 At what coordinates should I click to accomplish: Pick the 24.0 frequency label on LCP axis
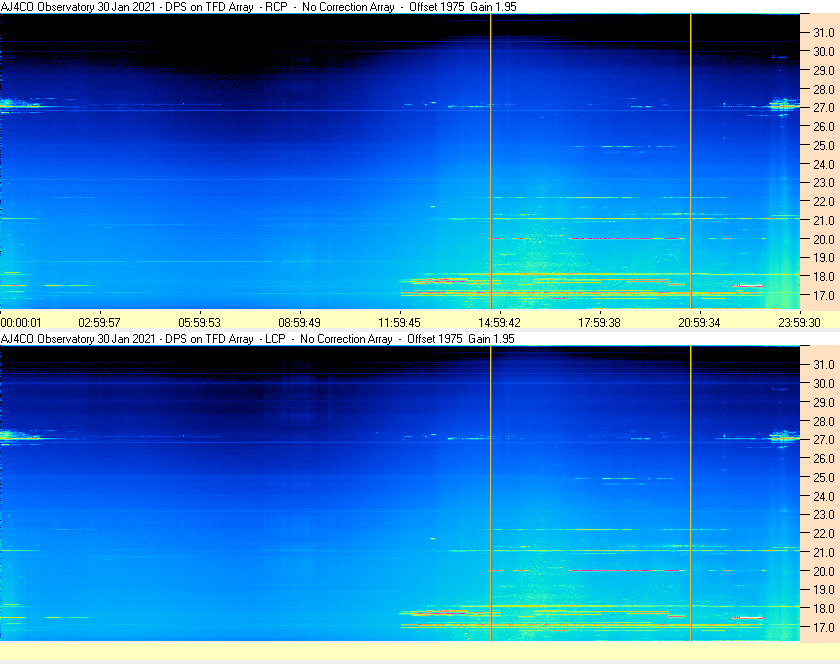[824, 496]
